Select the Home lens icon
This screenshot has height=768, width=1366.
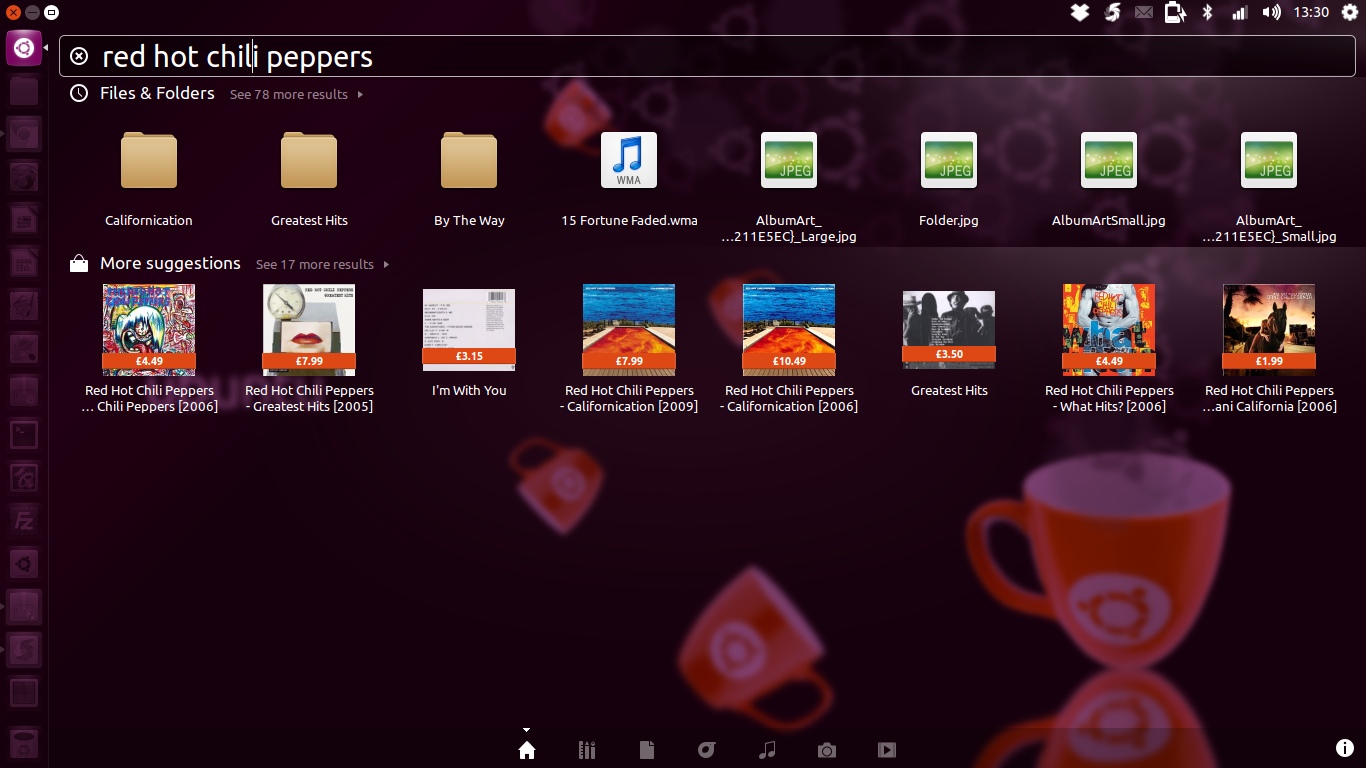pos(527,750)
